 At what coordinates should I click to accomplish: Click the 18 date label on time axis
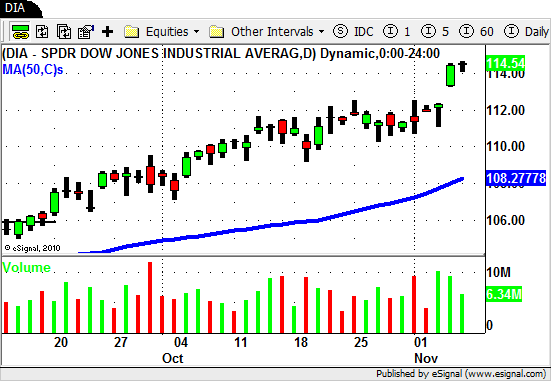301,342
